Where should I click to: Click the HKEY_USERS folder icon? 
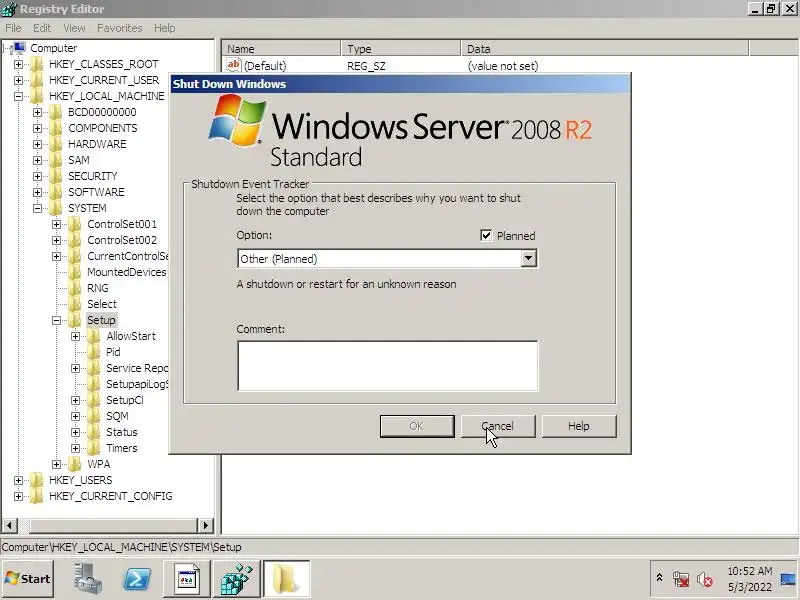tap(36, 480)
